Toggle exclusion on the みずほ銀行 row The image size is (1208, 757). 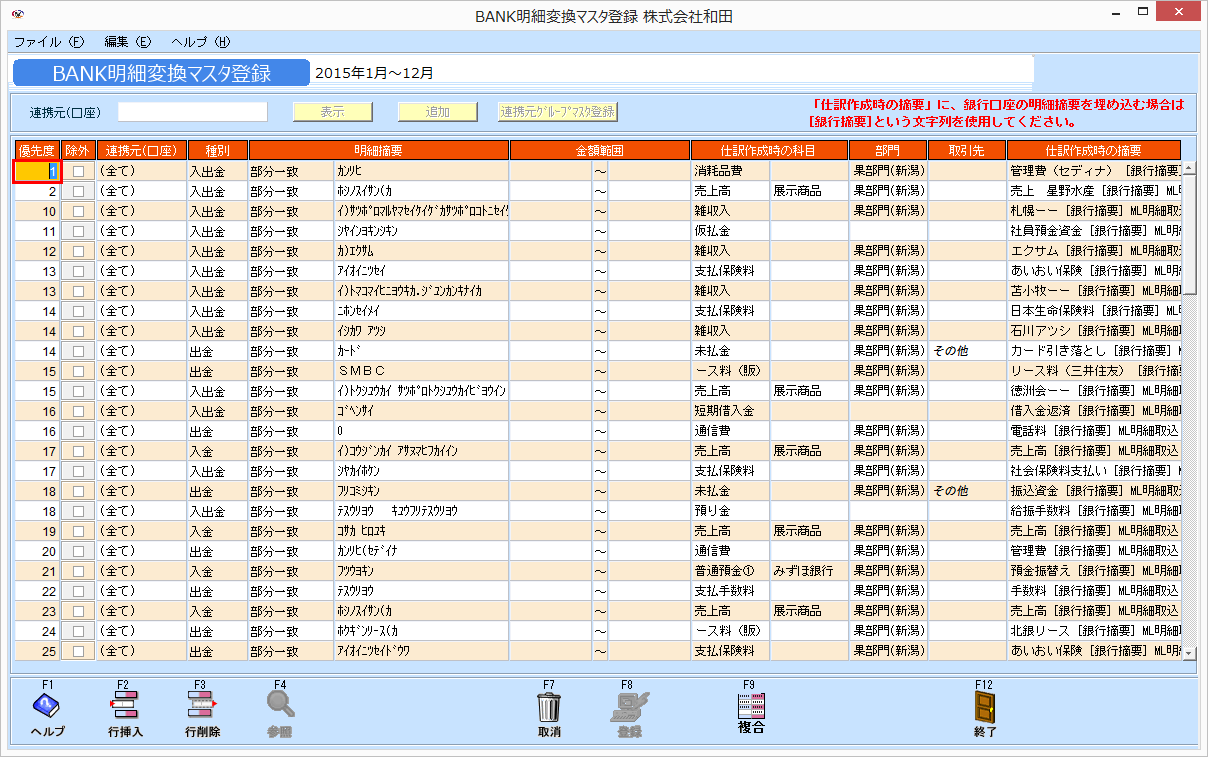[77, 570]
